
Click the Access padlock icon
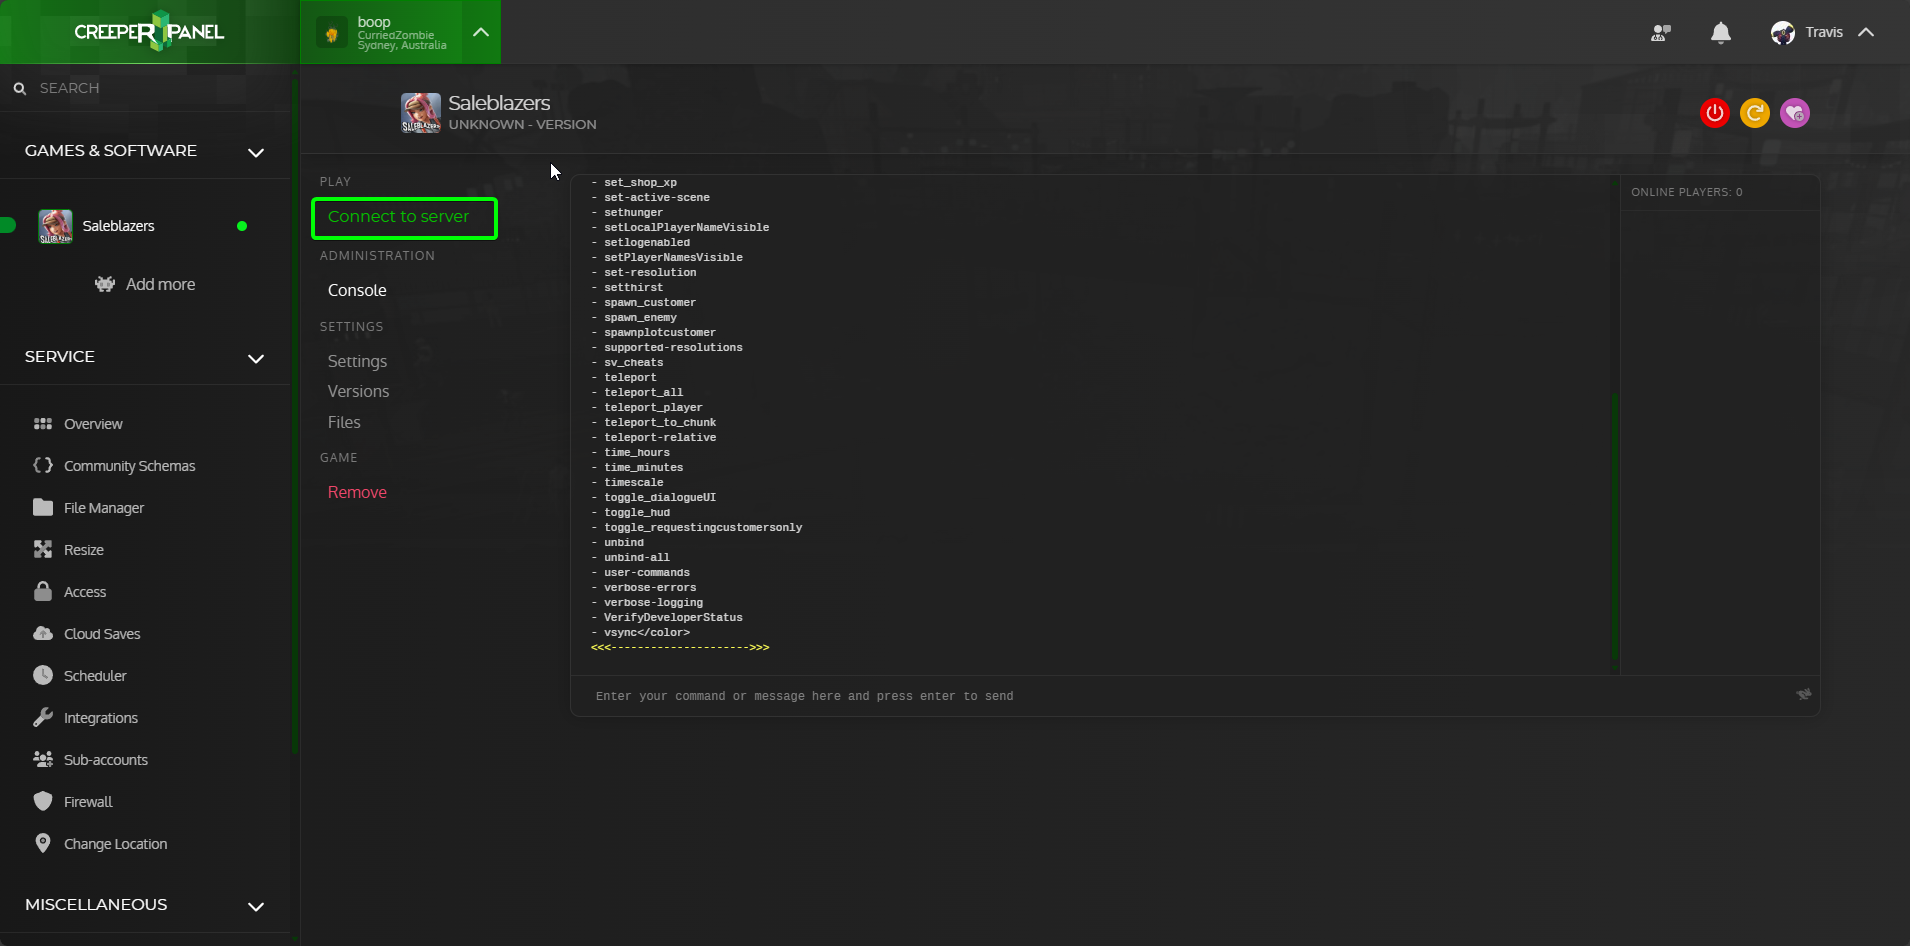pos(43,591)
